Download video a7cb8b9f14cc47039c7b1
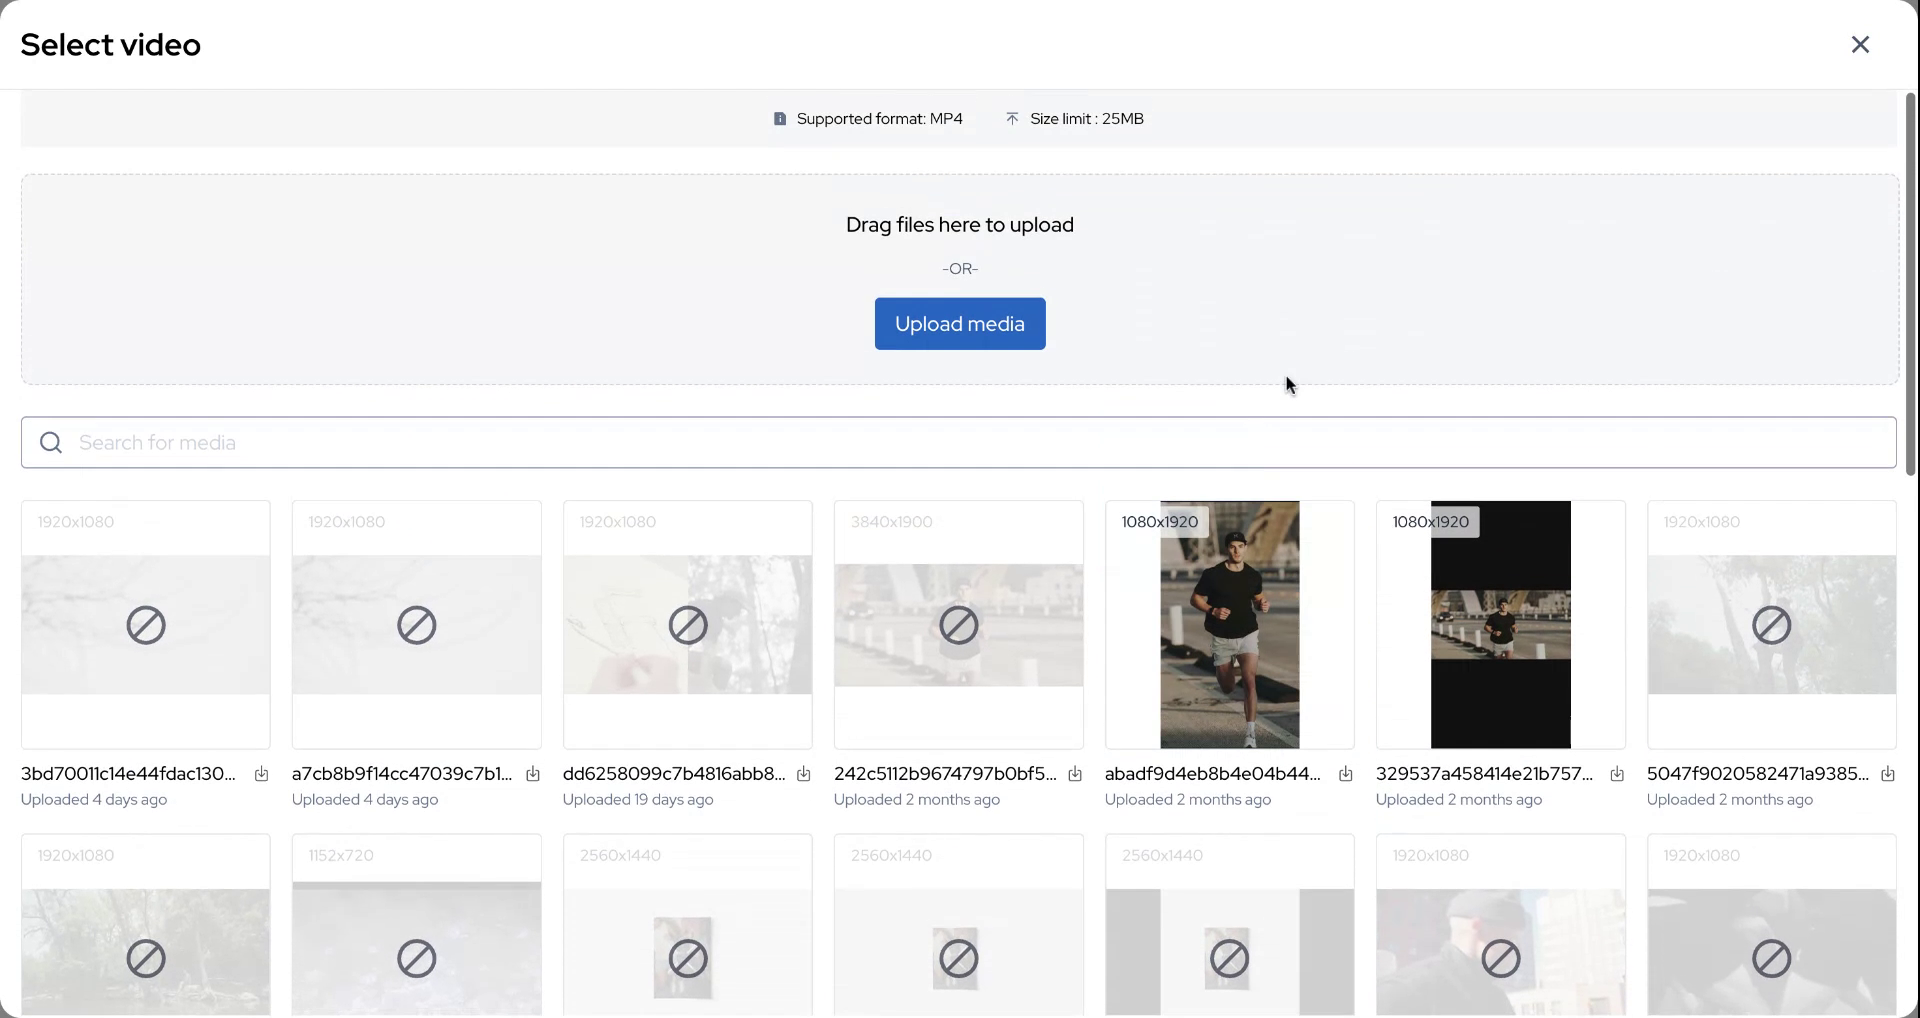 click(x=533, y=774)
